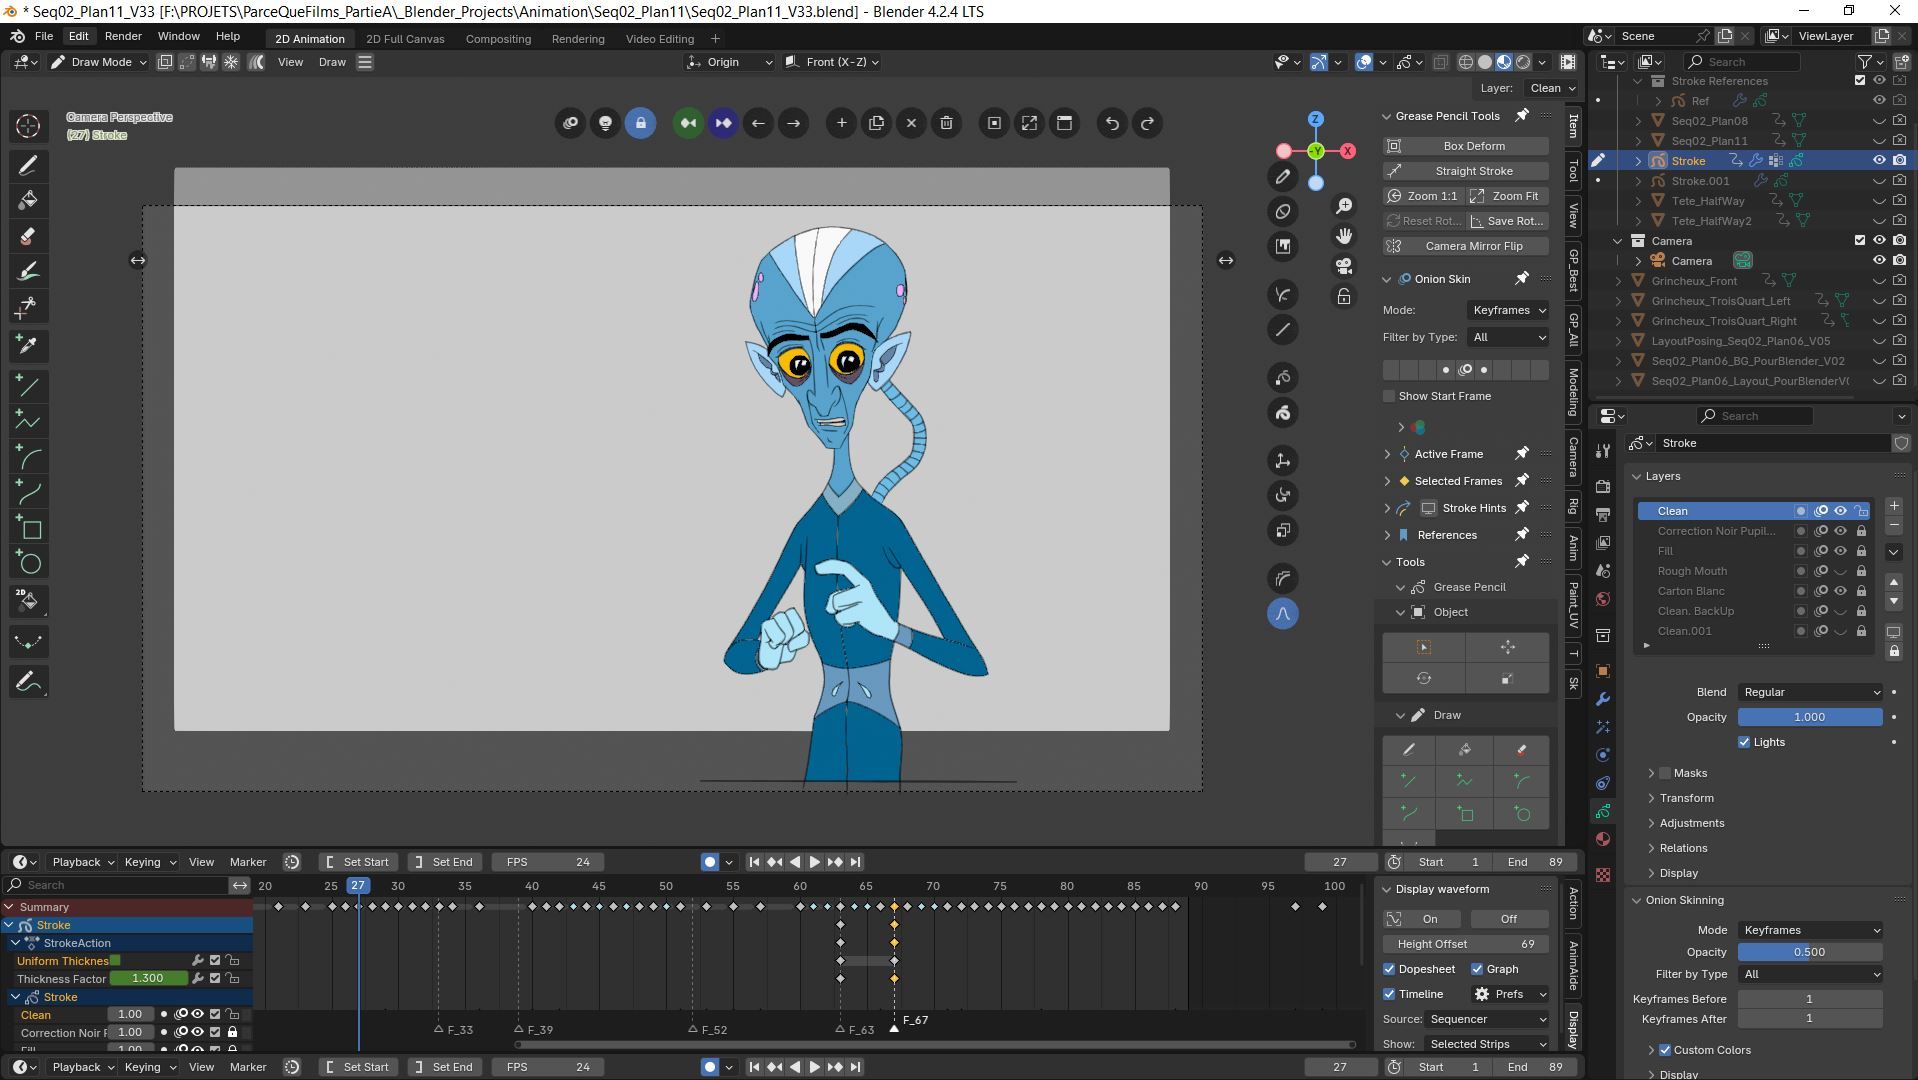Adjust Thickness Factor 1.300 slider
Image resolution: width=1918 pixels, height=1080 pixels.
click(x=148, y=979)
